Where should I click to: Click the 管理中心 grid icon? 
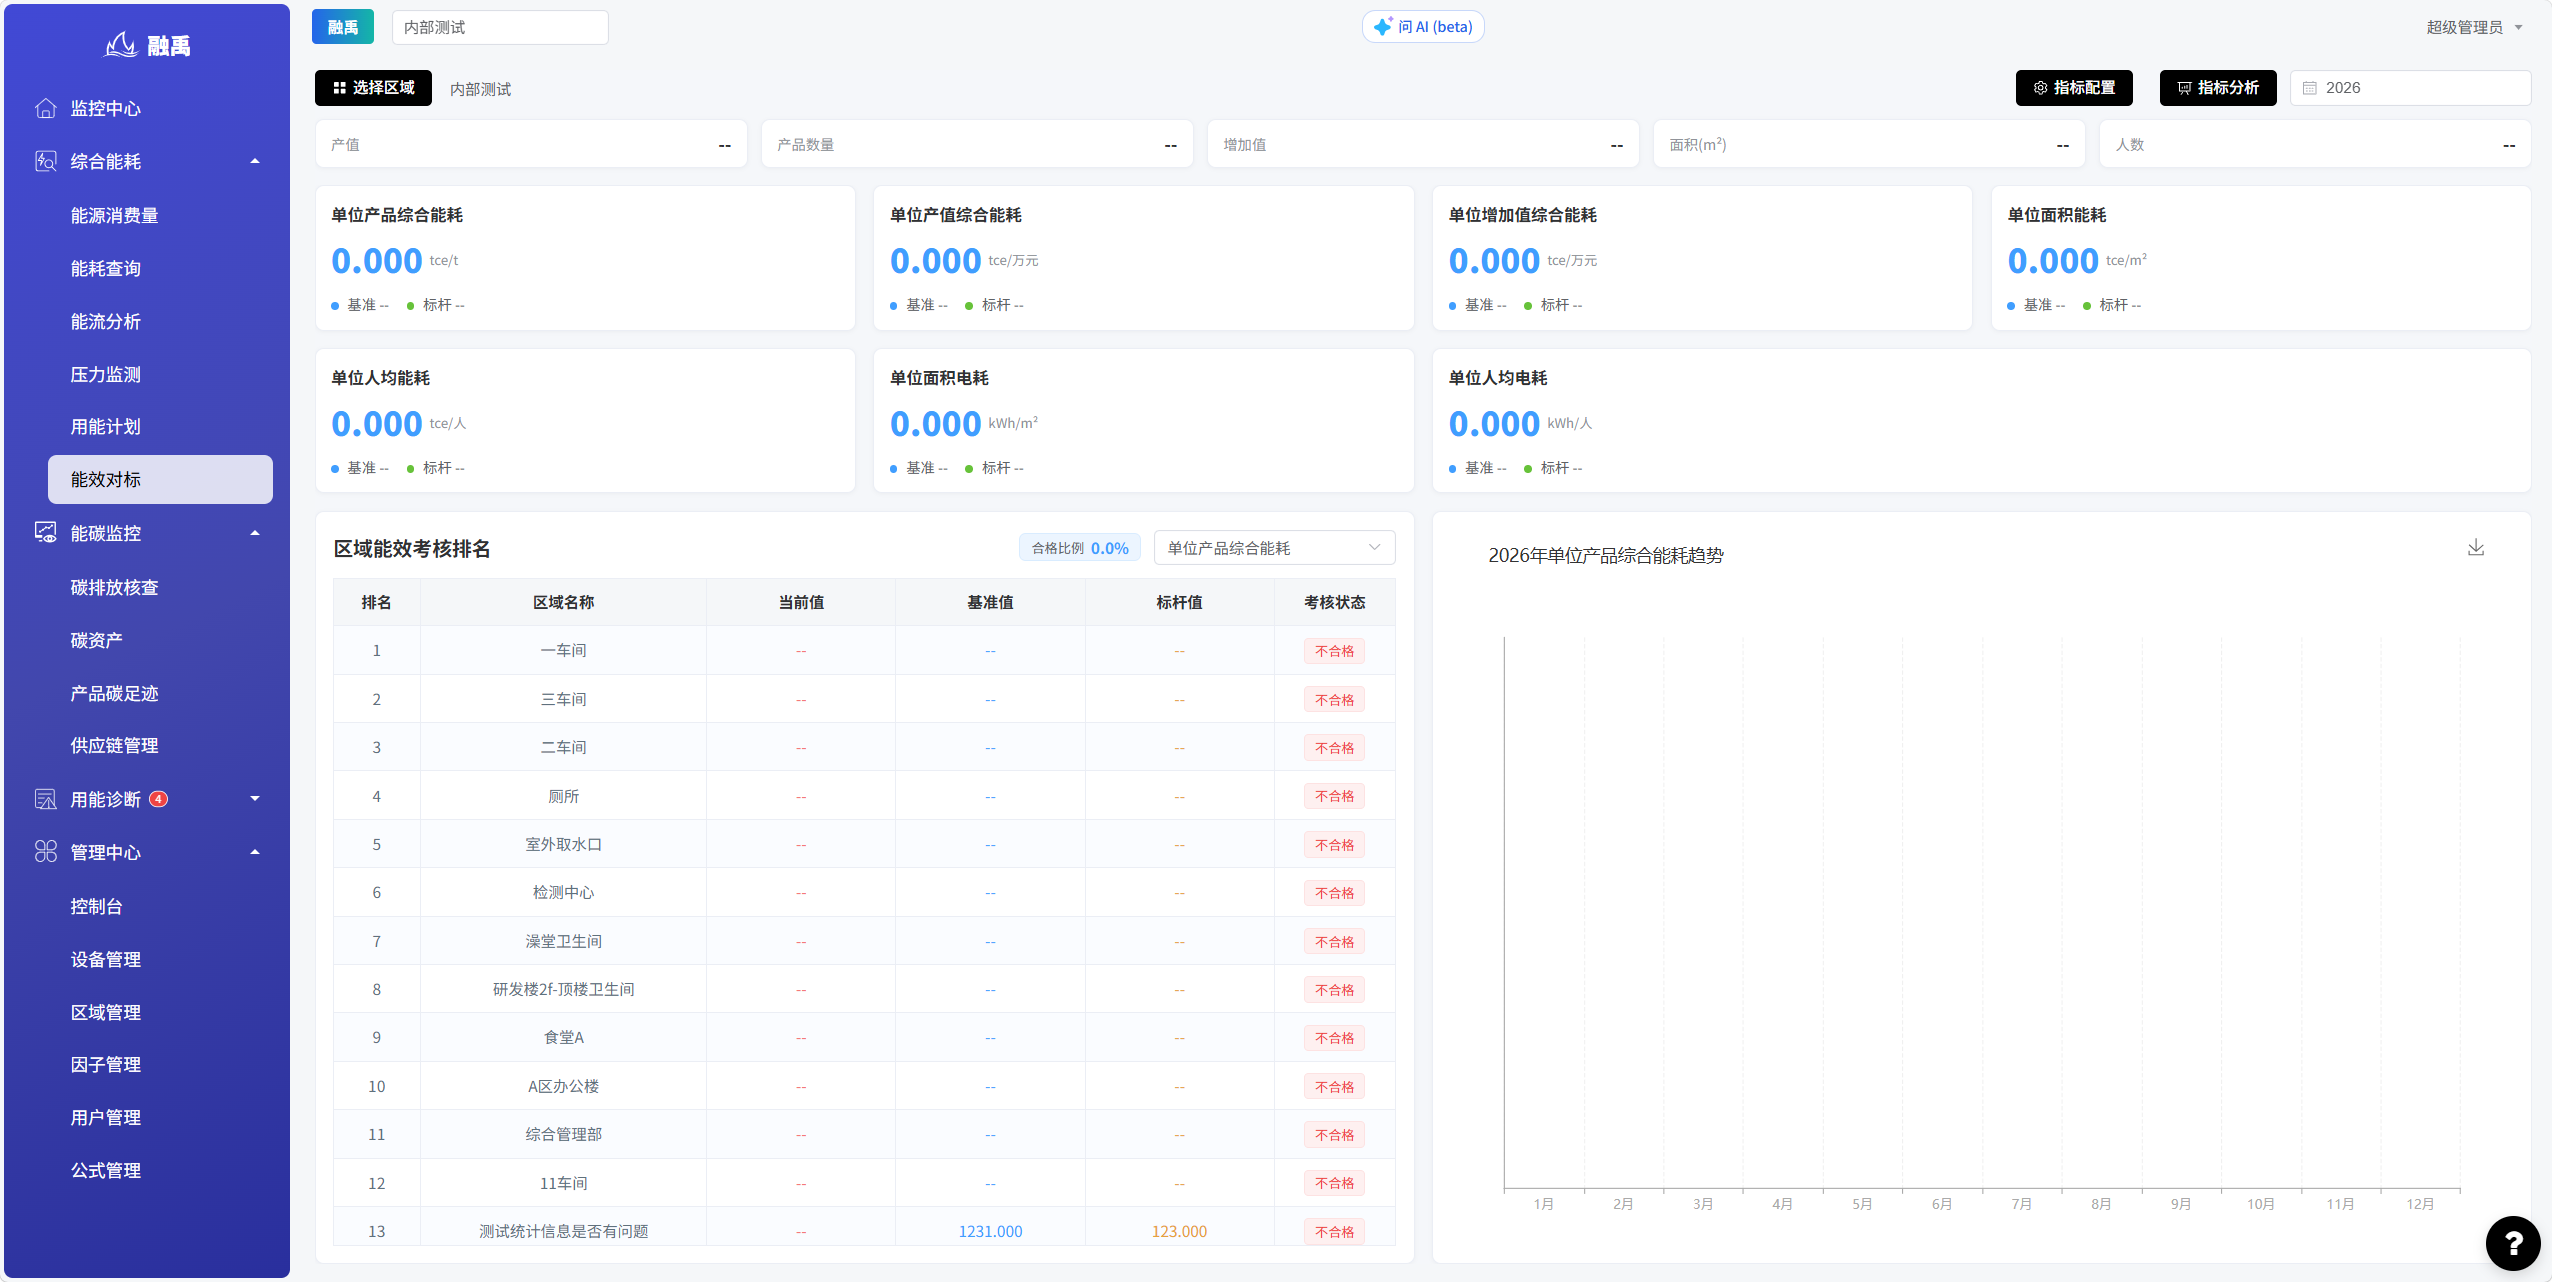coord(45,852)
